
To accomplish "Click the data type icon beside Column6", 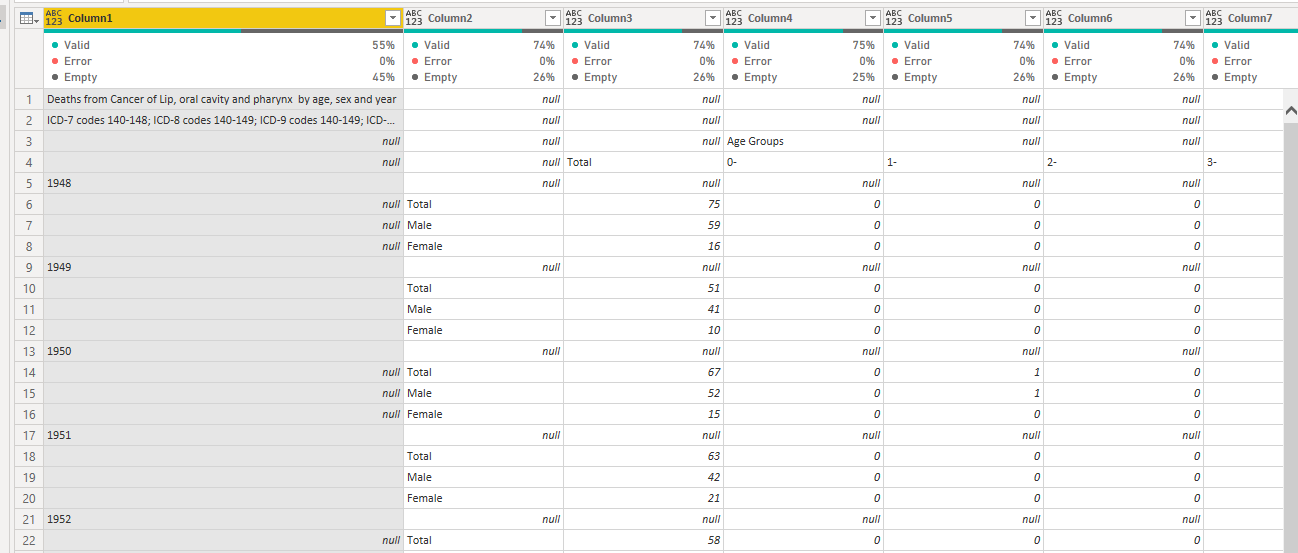I will (x=1054, y=18).
